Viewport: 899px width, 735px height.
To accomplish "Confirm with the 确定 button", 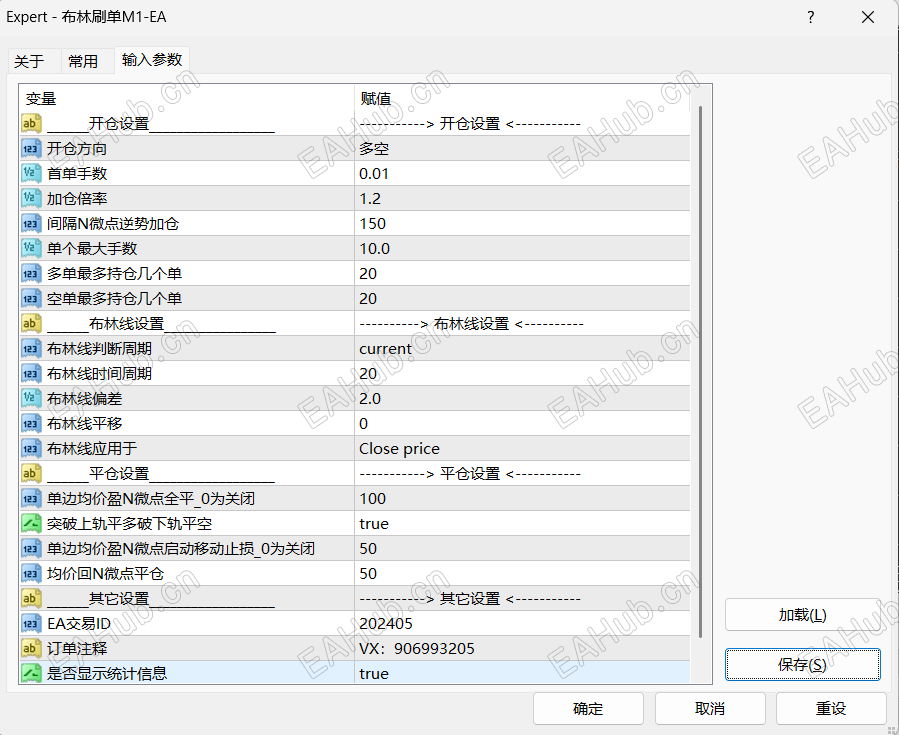I will click(x=588, y=709).
